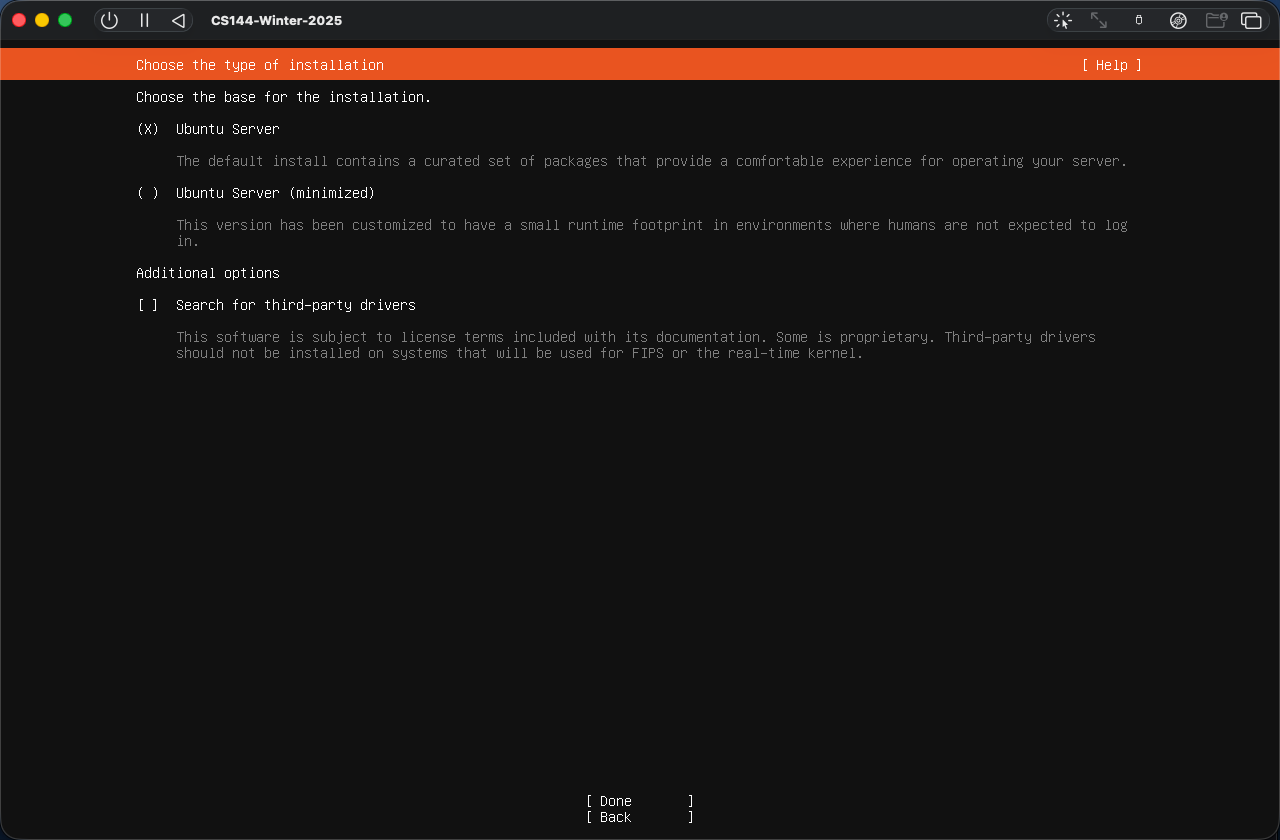Restart the VM using the triangle icon
The width and height of the screenshot is (1280, 840).
tap(178, 20)
